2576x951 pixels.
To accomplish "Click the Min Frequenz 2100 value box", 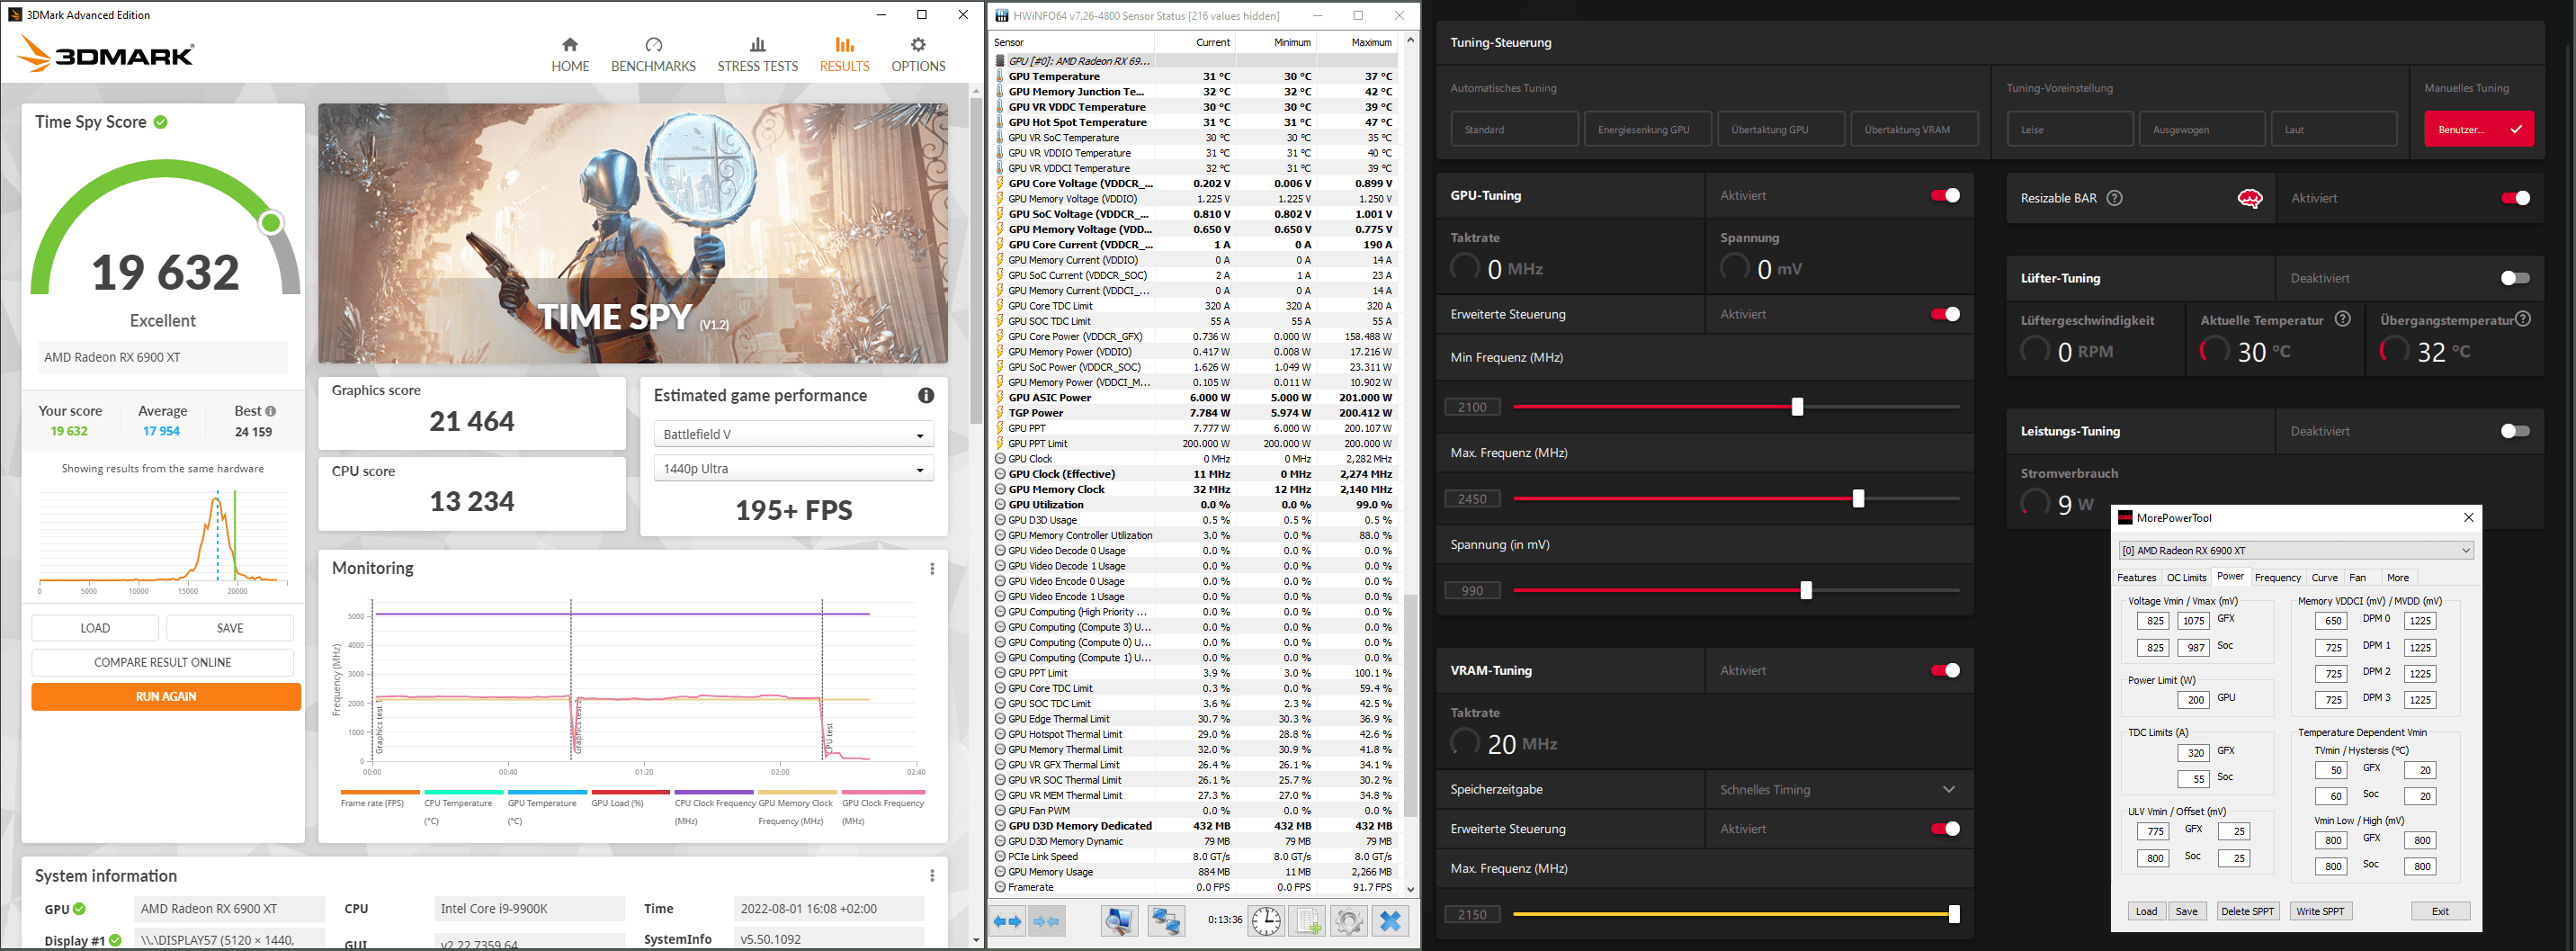I will 1473,407.
